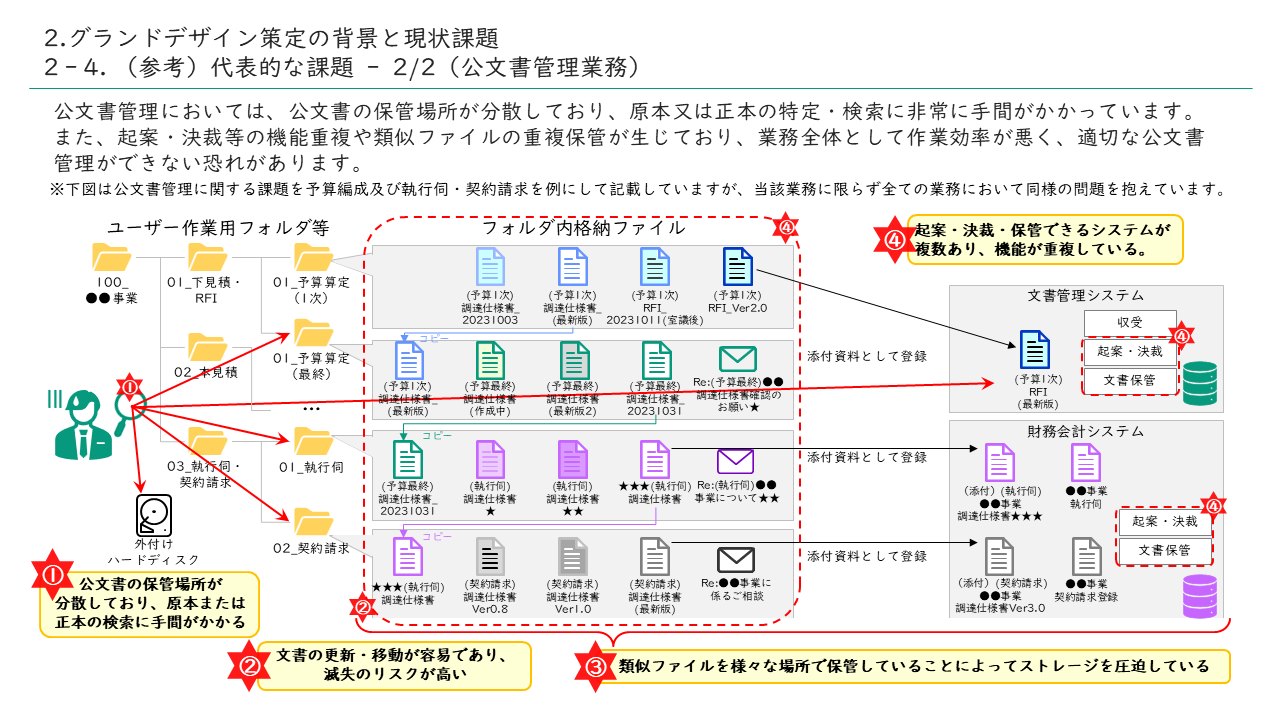Open the purple mail icon for 執行伺
Viewport: 1280px width, 720px height.
point(735,461)
